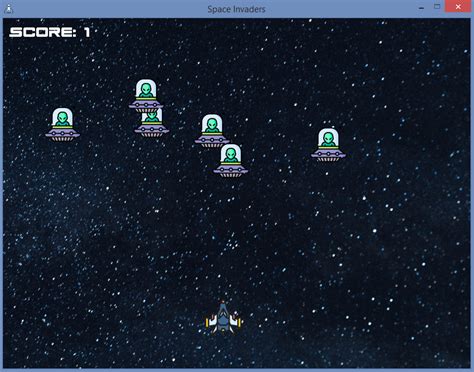Click the player spaceship at the bottom

point(224,318)
